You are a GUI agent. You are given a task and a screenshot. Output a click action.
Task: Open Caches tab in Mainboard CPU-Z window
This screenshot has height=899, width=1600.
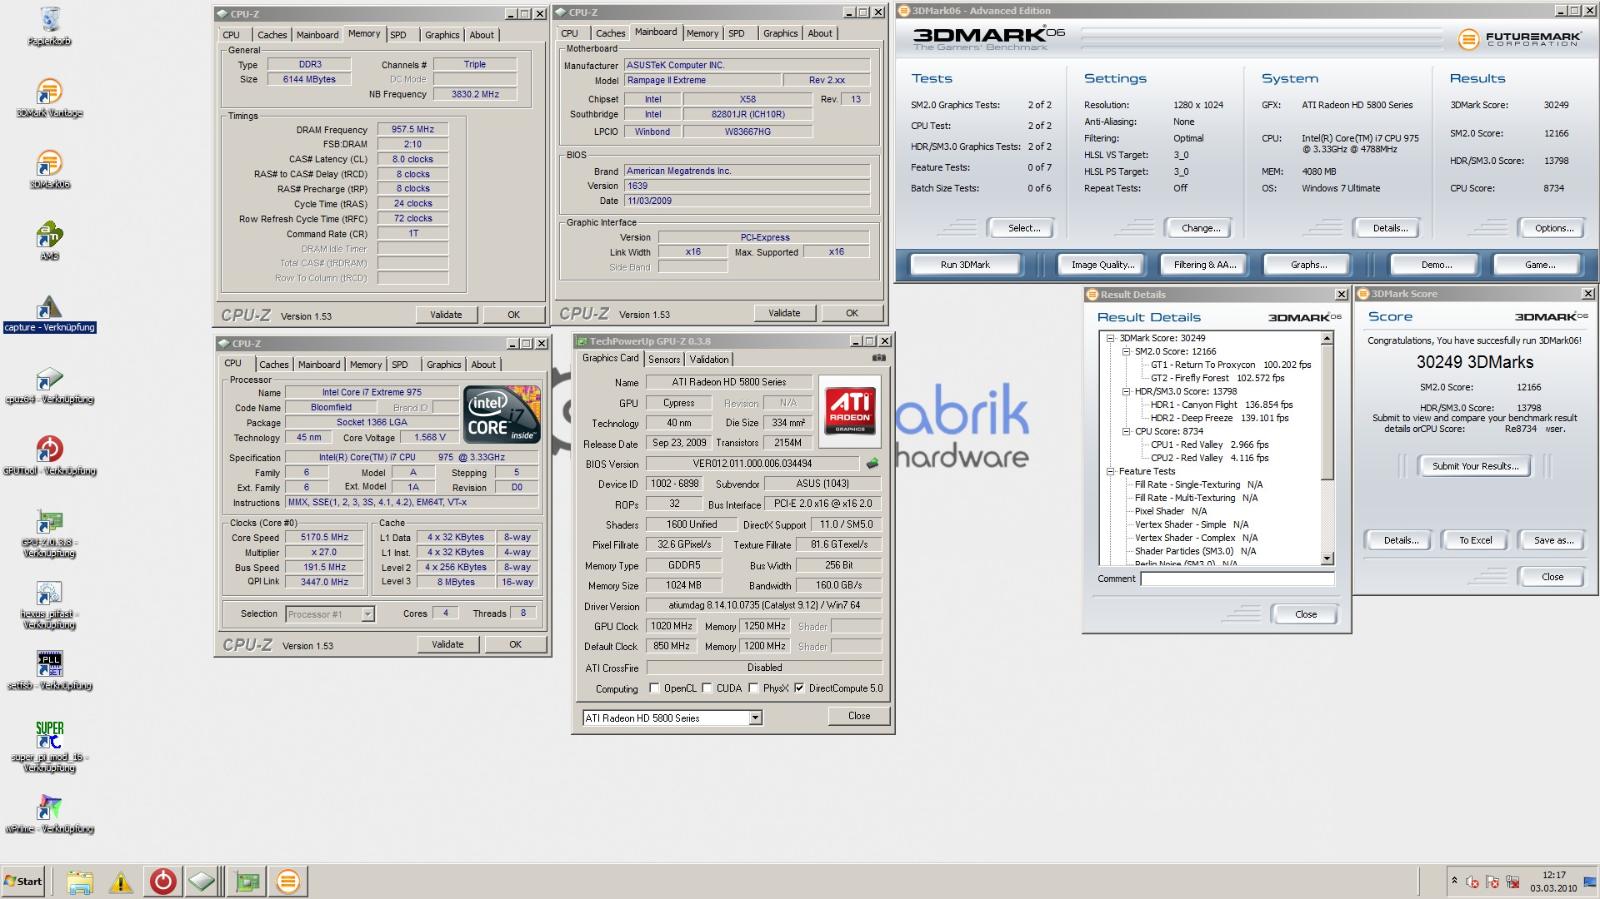(x=610, y=33)
